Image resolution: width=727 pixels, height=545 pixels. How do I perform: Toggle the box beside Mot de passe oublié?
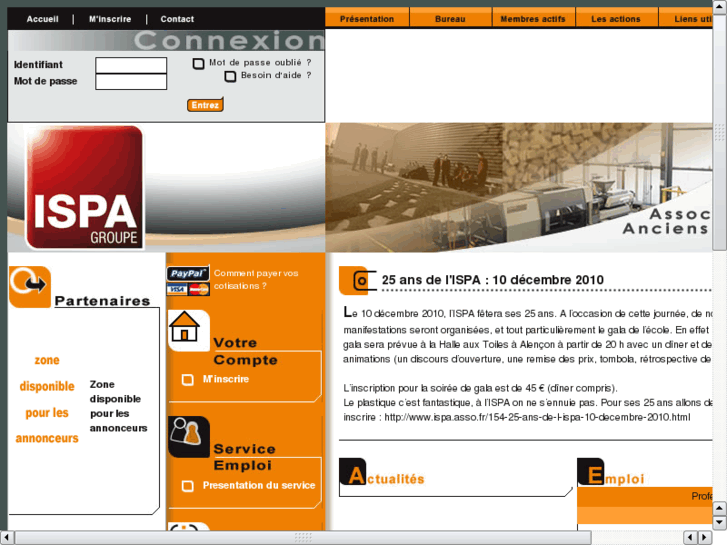click(198, 64)
